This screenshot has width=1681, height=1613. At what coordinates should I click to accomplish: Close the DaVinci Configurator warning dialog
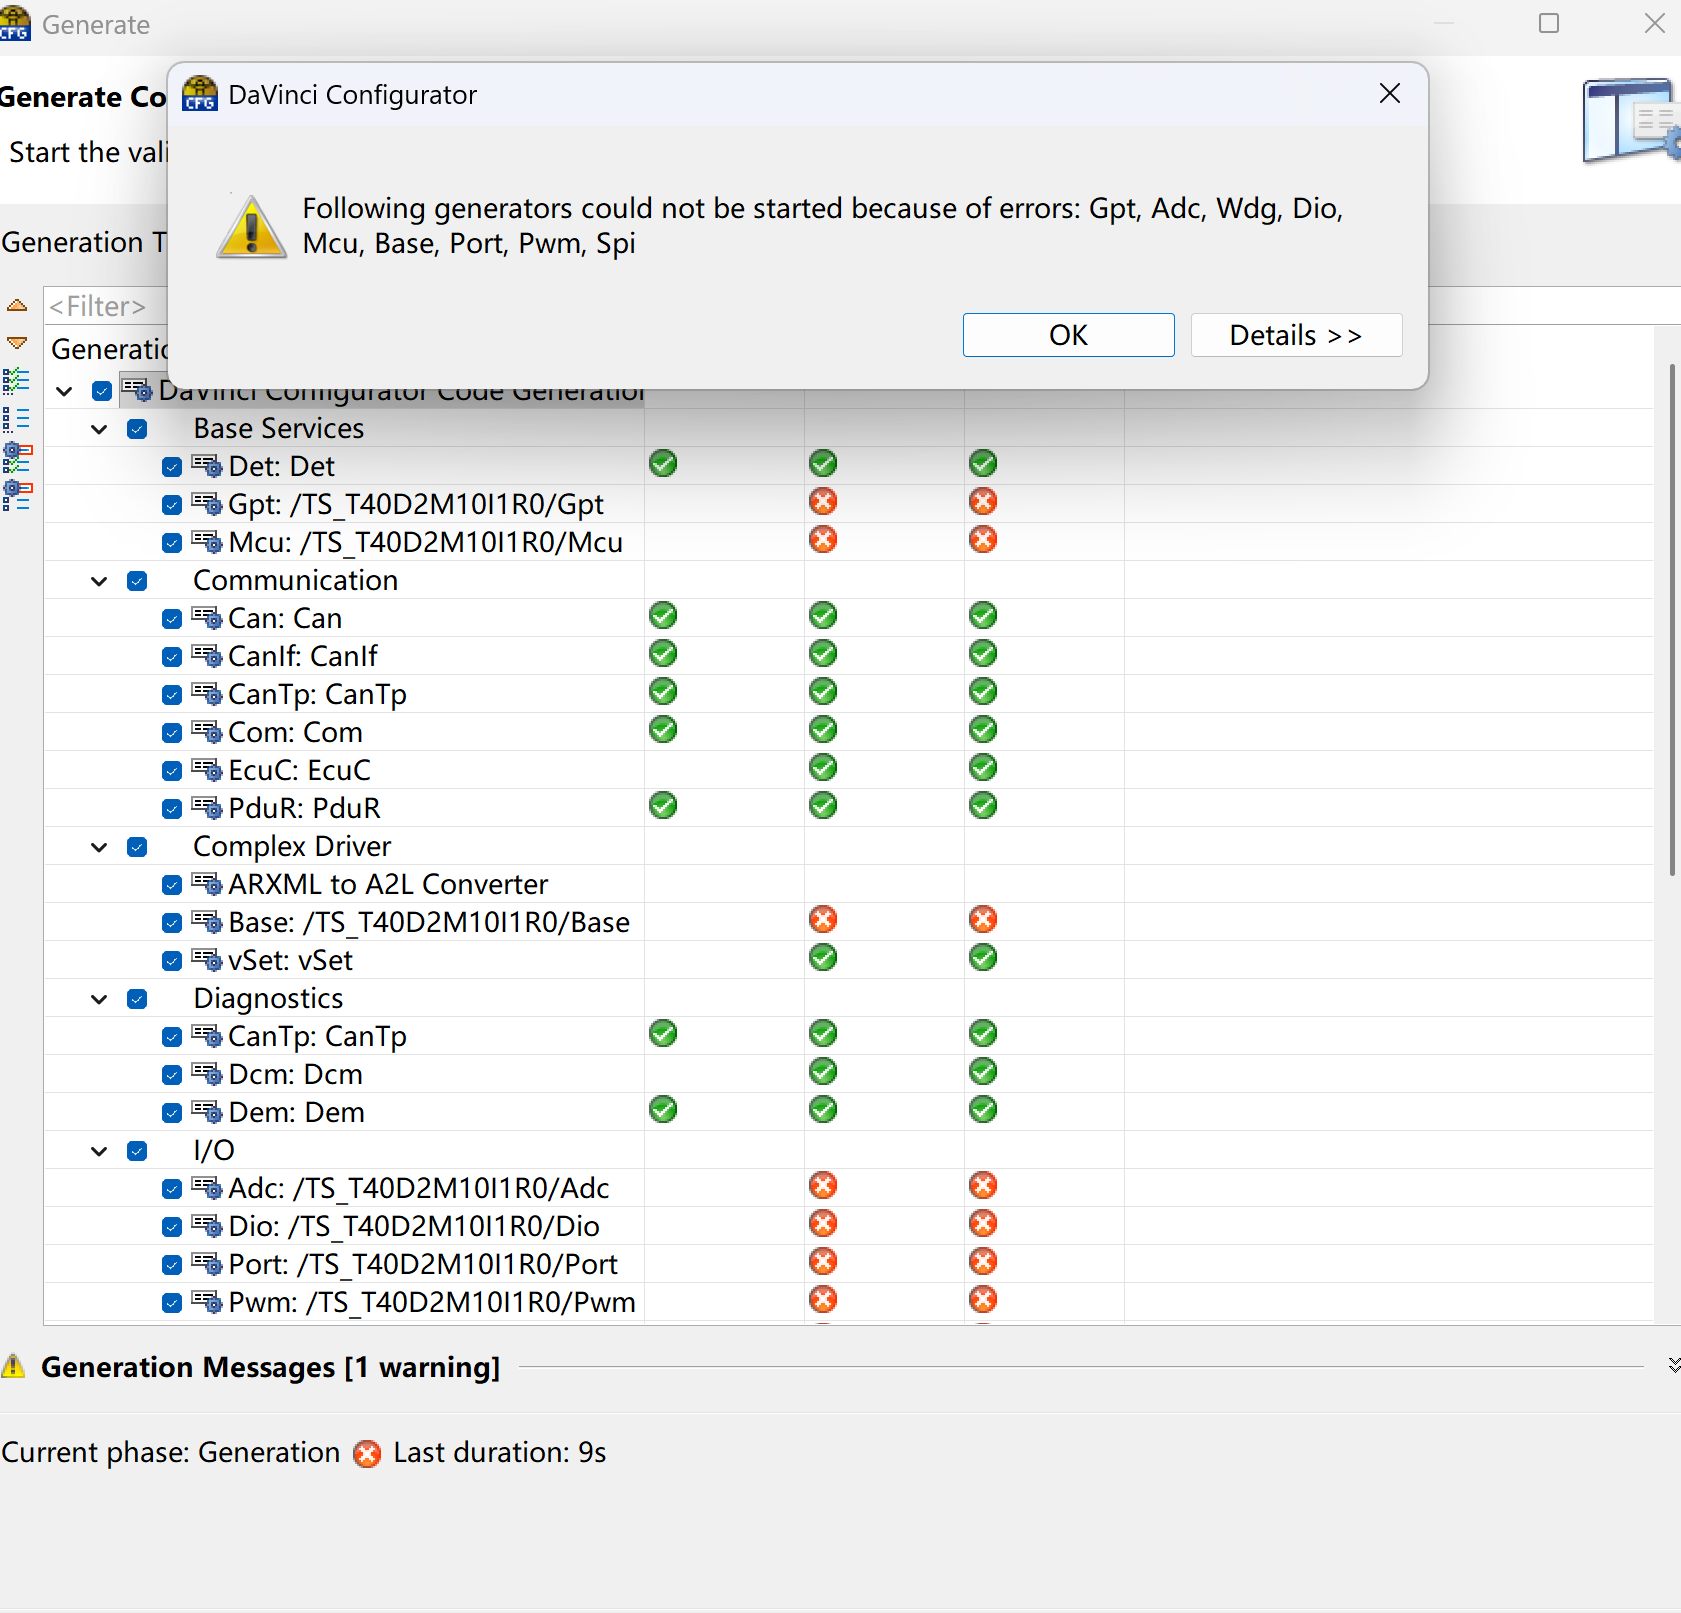[x=1389, y=94]
